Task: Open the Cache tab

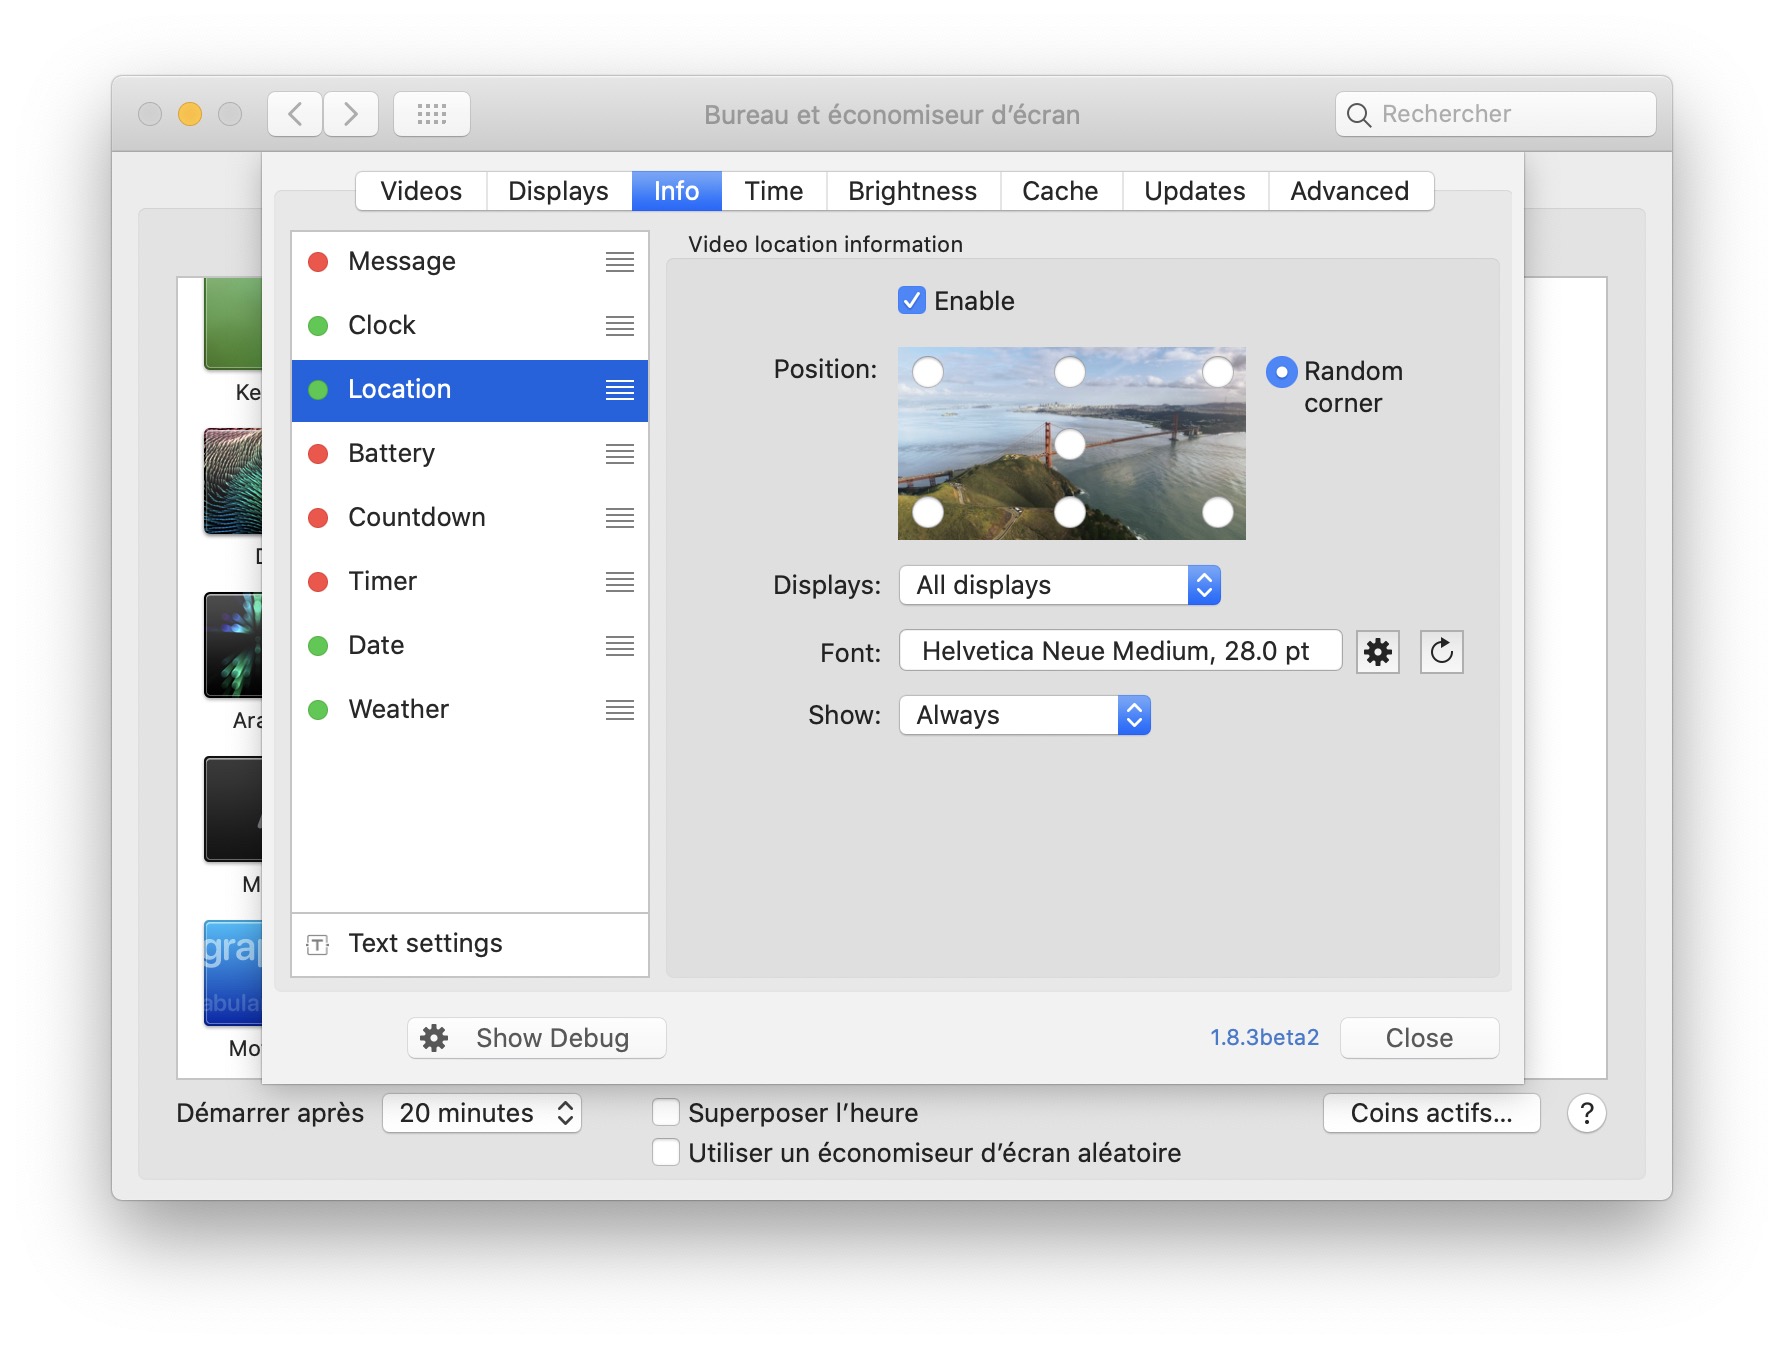Action: point(1060,191)
